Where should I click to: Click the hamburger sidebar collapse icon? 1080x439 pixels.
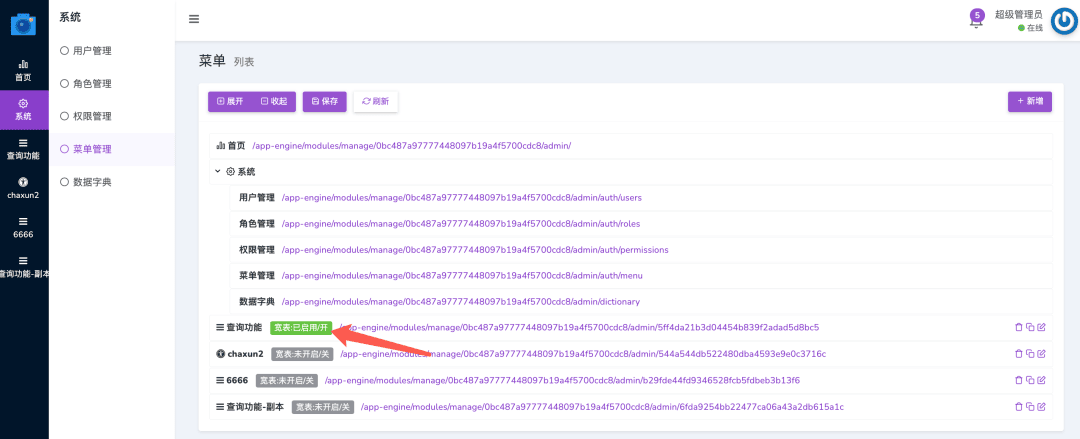[x=194, y=19]
